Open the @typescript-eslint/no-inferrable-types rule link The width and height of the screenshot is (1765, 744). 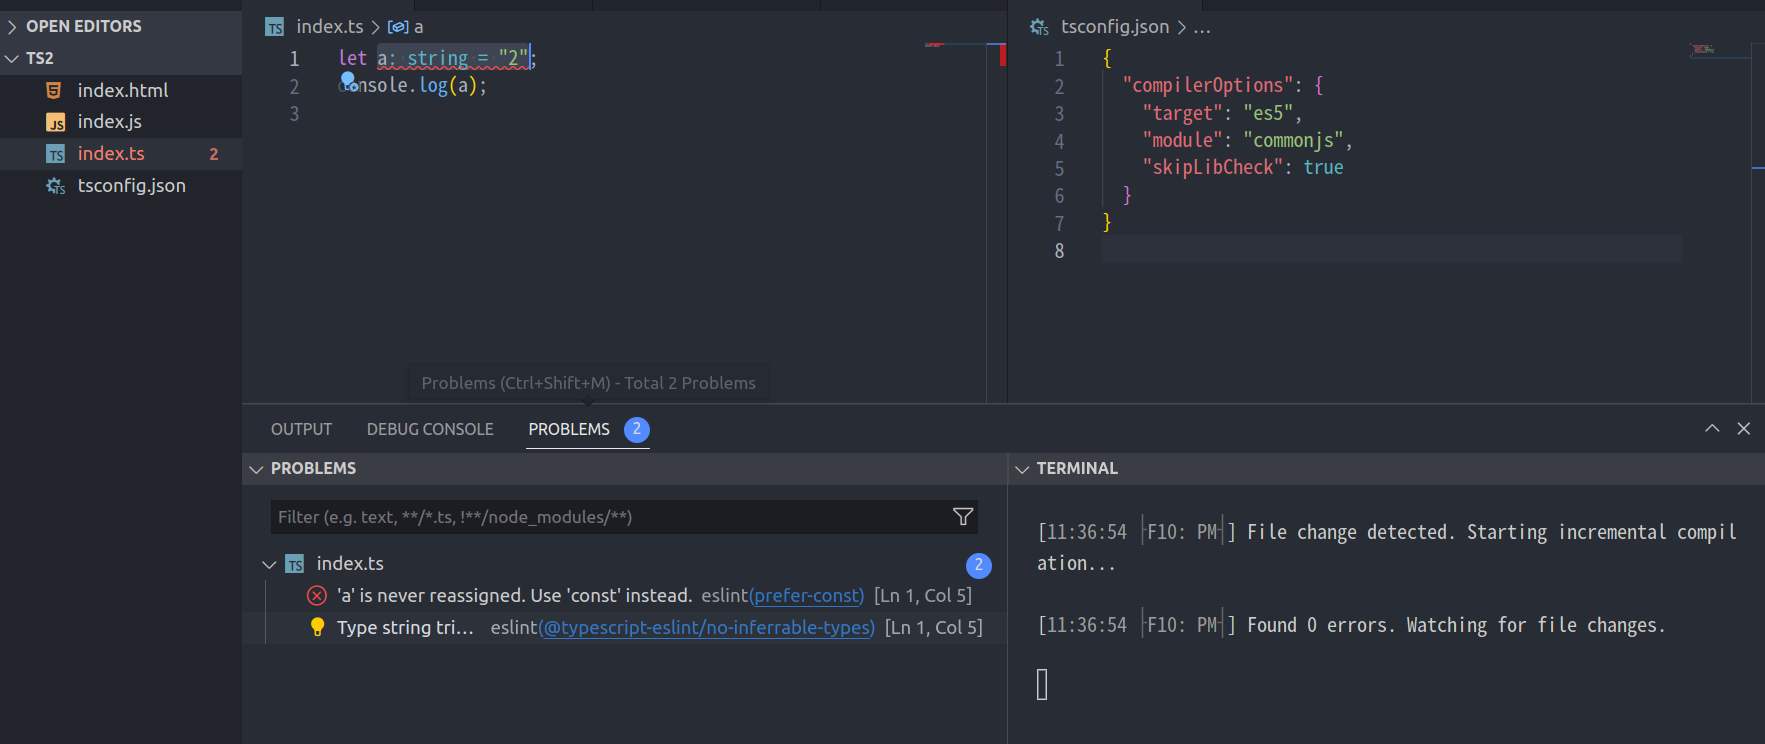click(x=707, y=627)
